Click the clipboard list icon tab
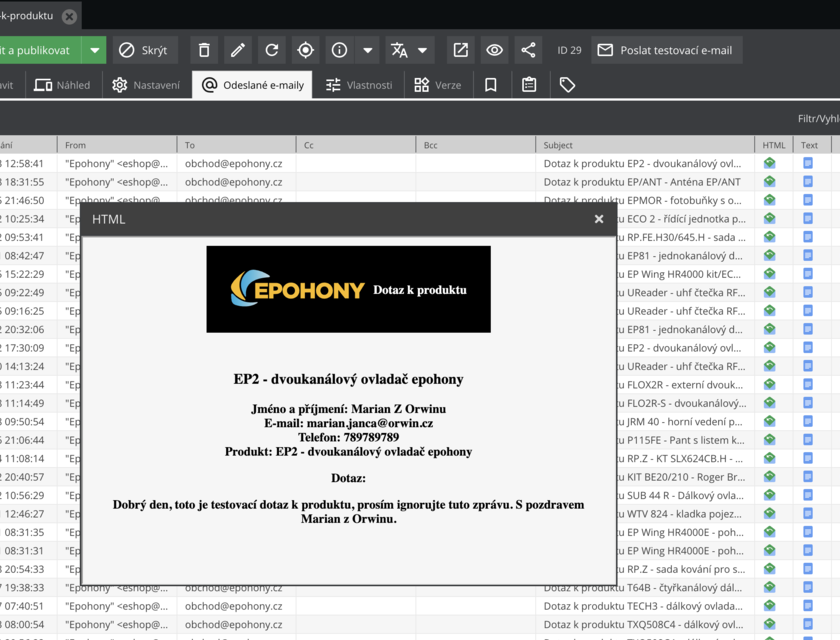Viewport: 840px width, 640px height. point(529,85)
